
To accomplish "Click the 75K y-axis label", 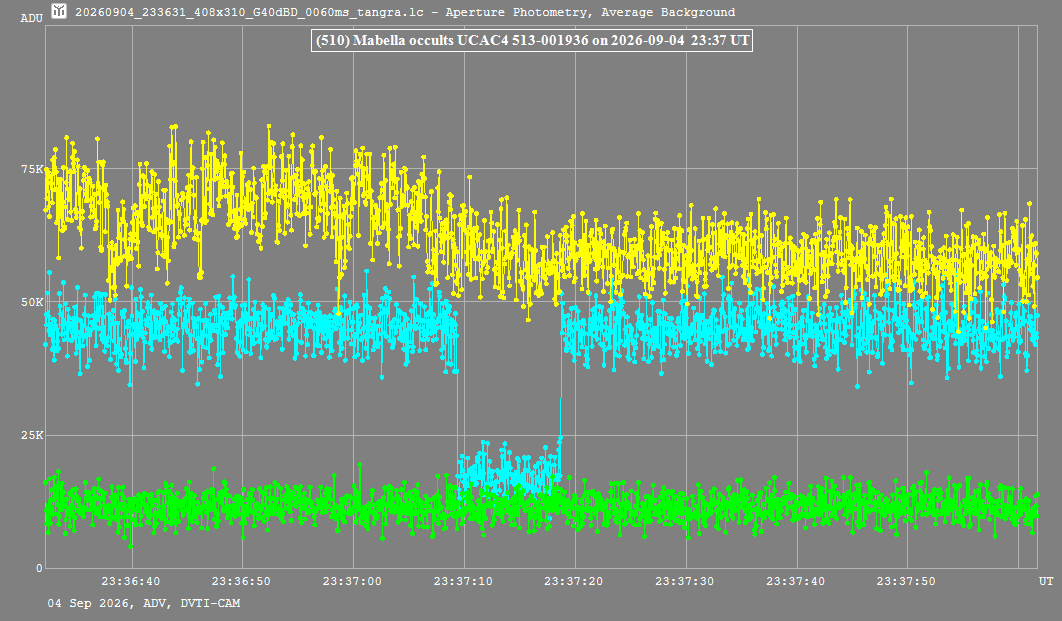I will tap(32, 169).
